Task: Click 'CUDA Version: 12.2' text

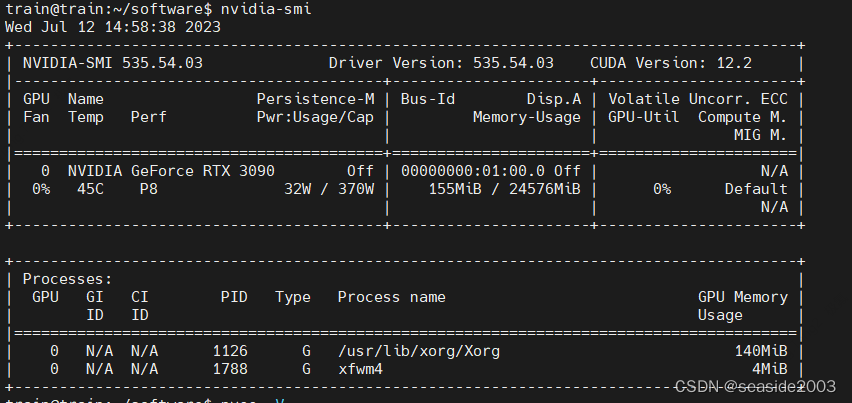Action: click(671, 64)
